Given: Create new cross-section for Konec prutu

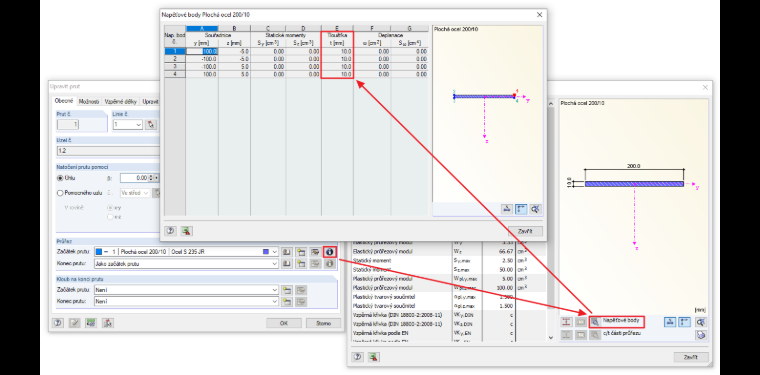Looking at the screenshot, I should [301, 264].
